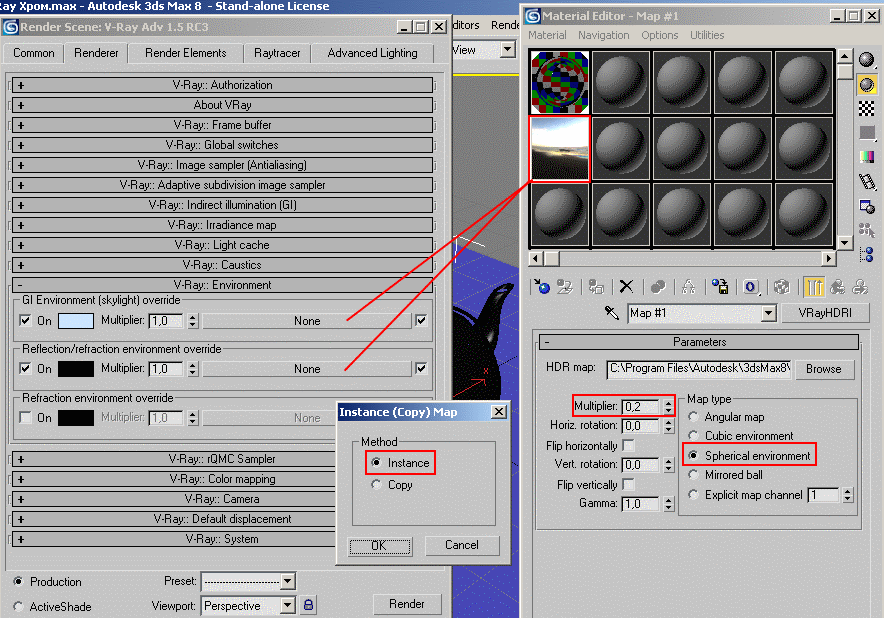
Task: Toggle Show Map in Viewport icon
Action: (781, 286)
